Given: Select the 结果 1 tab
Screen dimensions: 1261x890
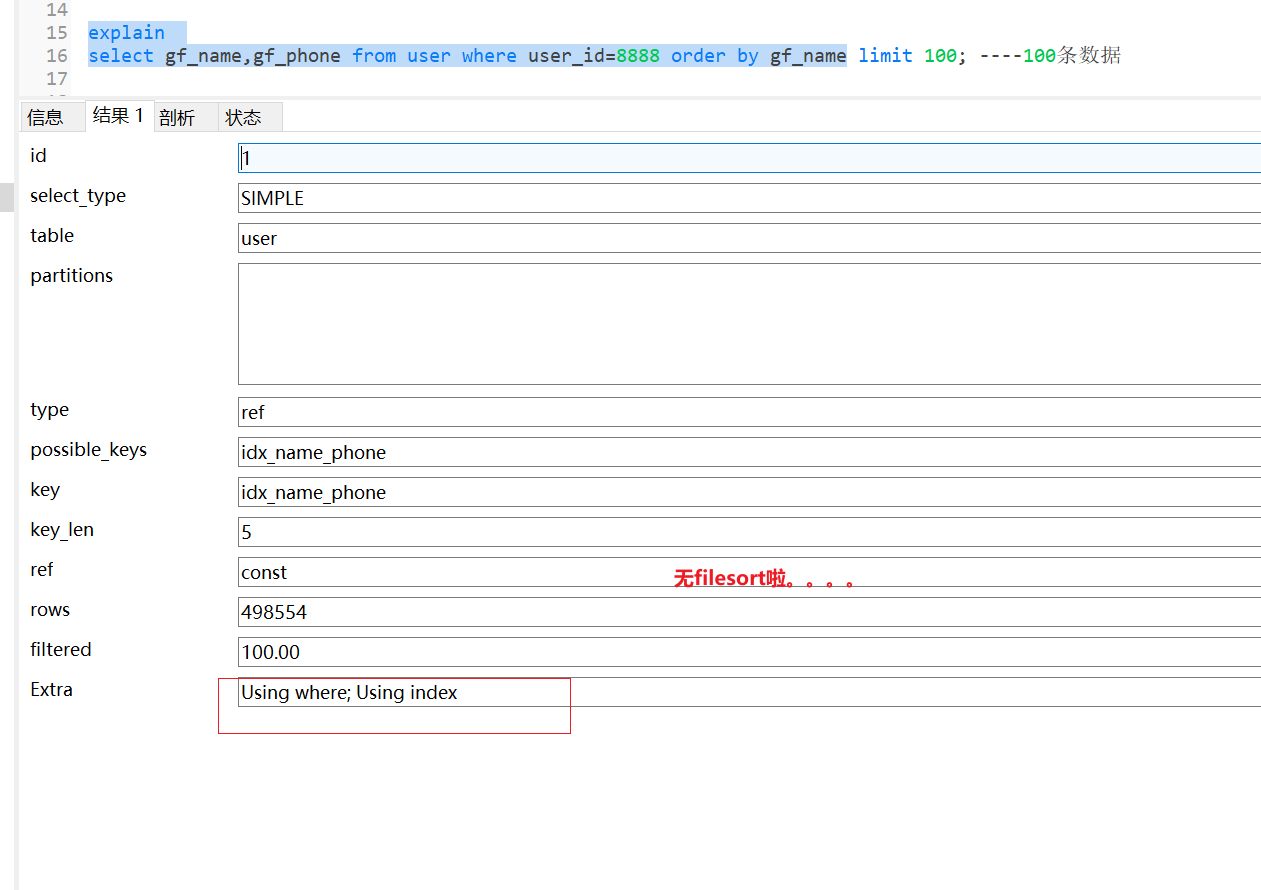Looking at the screenshot, I should click(119, 115).
